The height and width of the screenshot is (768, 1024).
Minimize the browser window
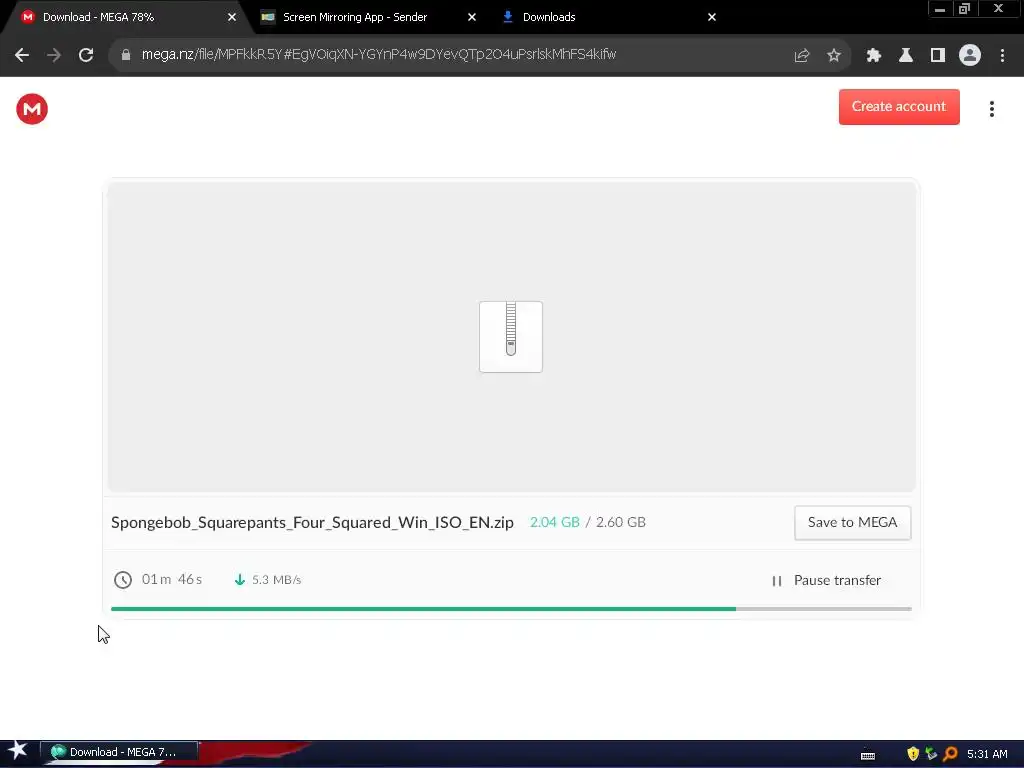tap(940, 9)
